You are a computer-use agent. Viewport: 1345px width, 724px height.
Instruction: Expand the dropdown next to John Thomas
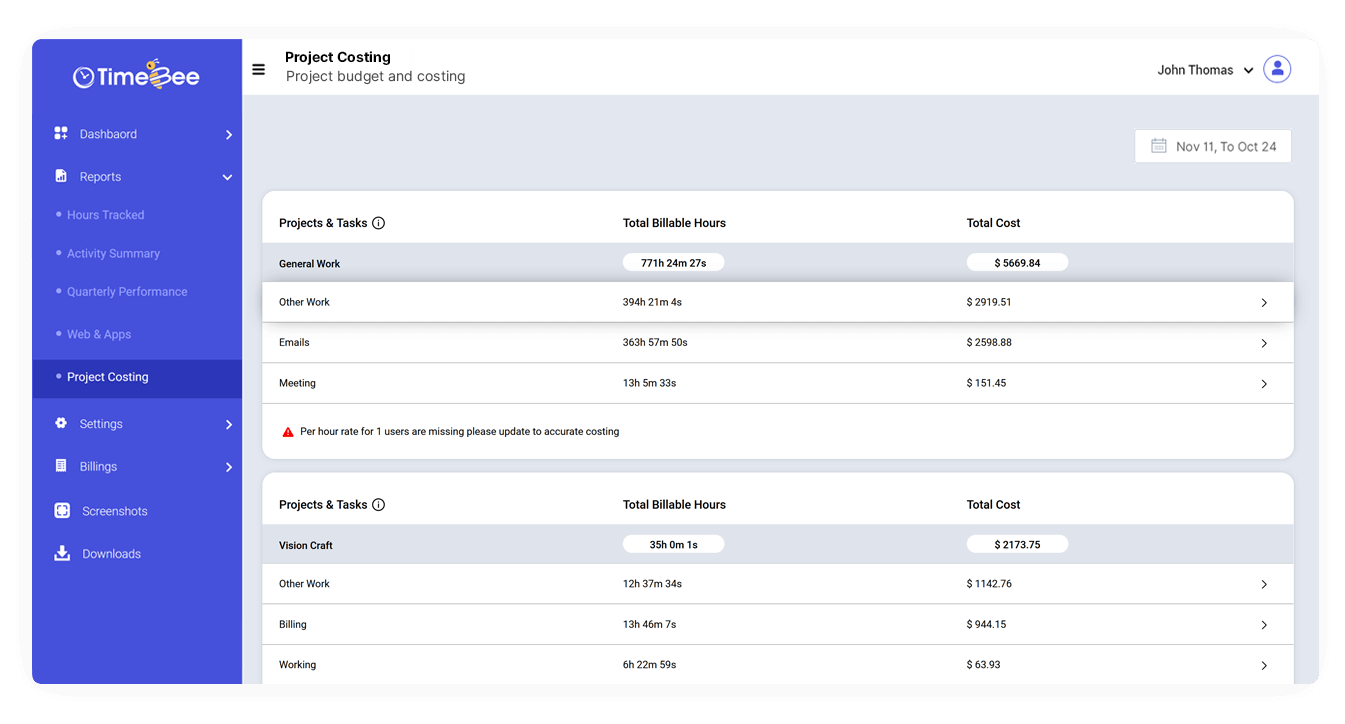[x=1248, y=70]
